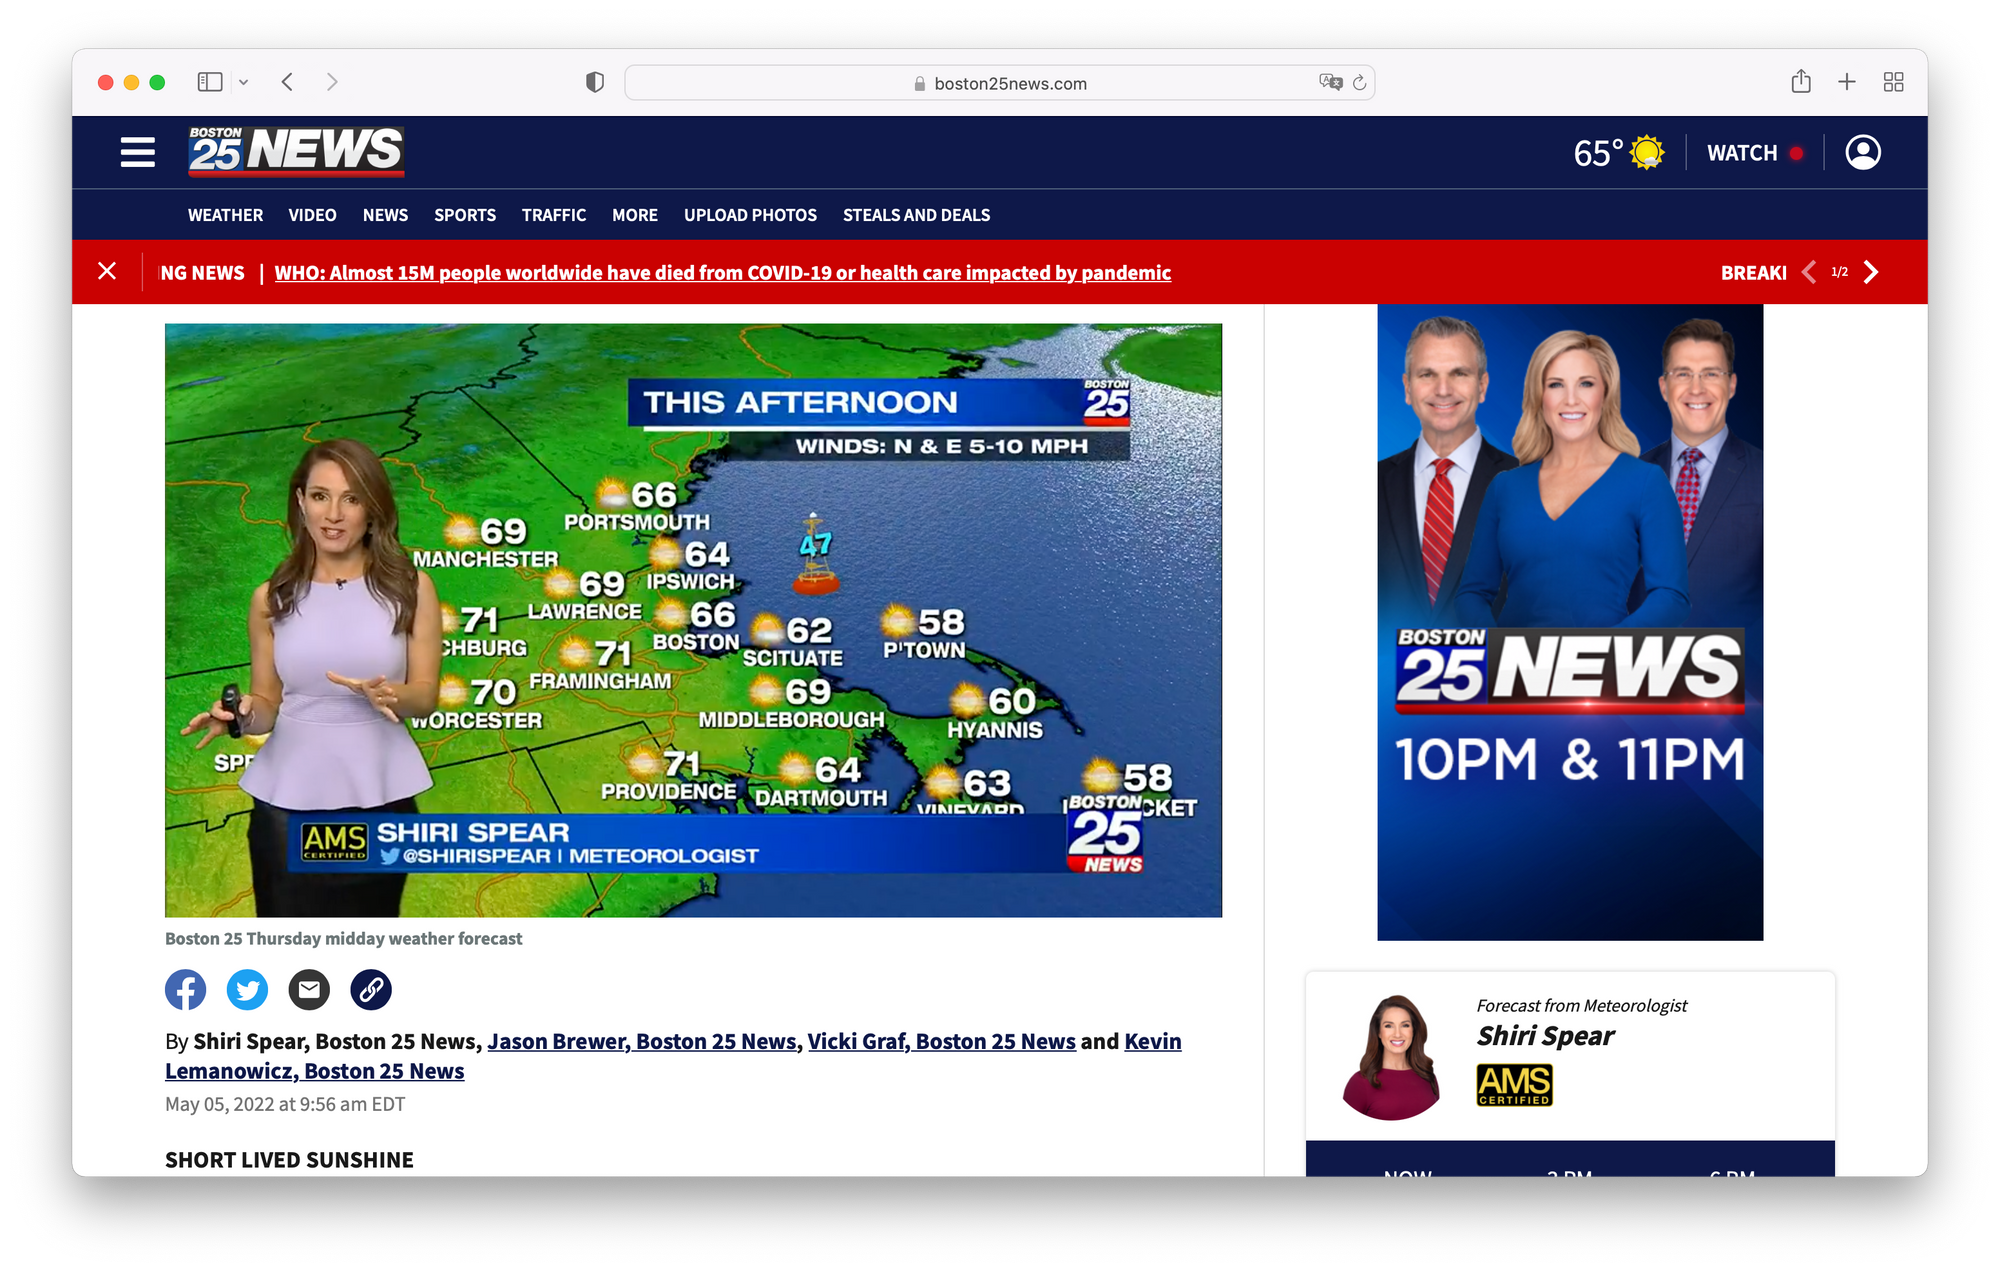The width and height of the screenshot is (2000, 1272).
Task: Copy article link icon
Action: pos(371,990)
